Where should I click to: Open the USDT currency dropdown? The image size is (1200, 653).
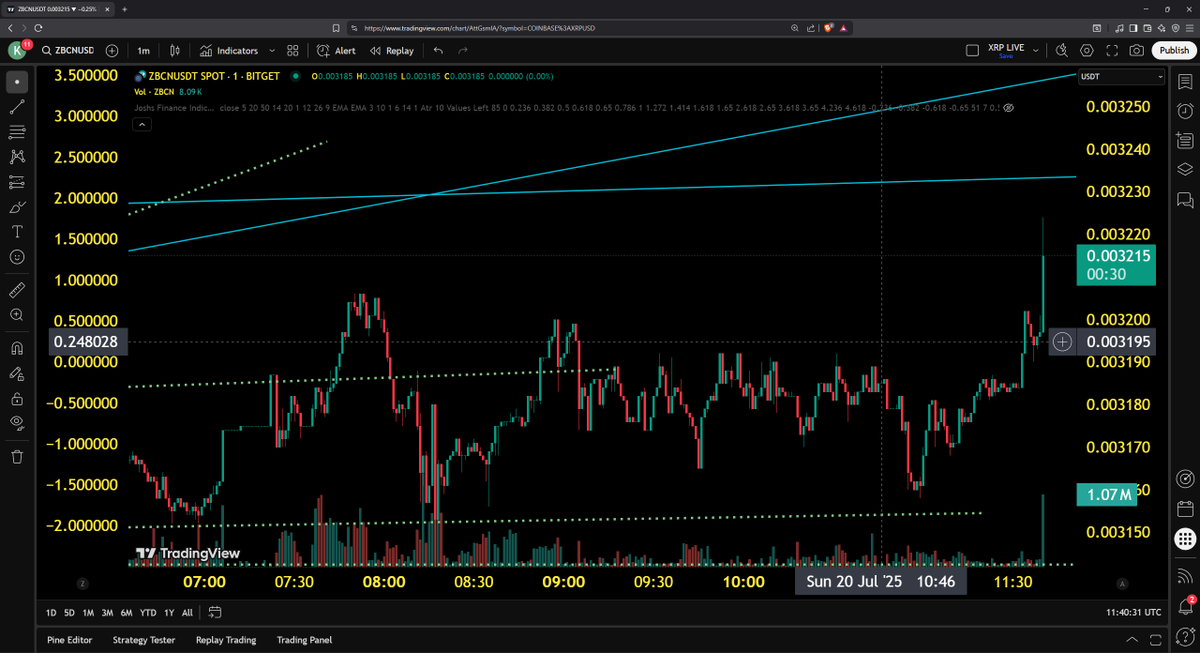[x=1122, y=77]
